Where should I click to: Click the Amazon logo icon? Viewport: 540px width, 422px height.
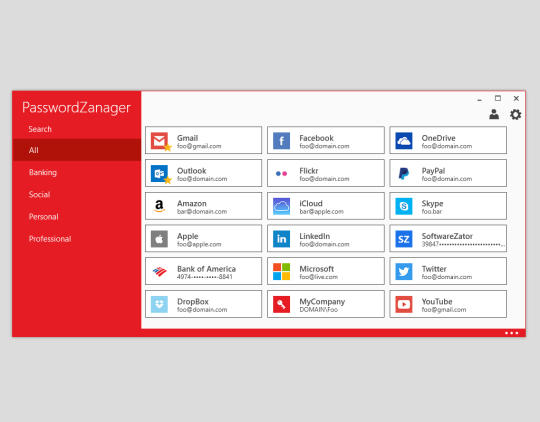[159, 206]
